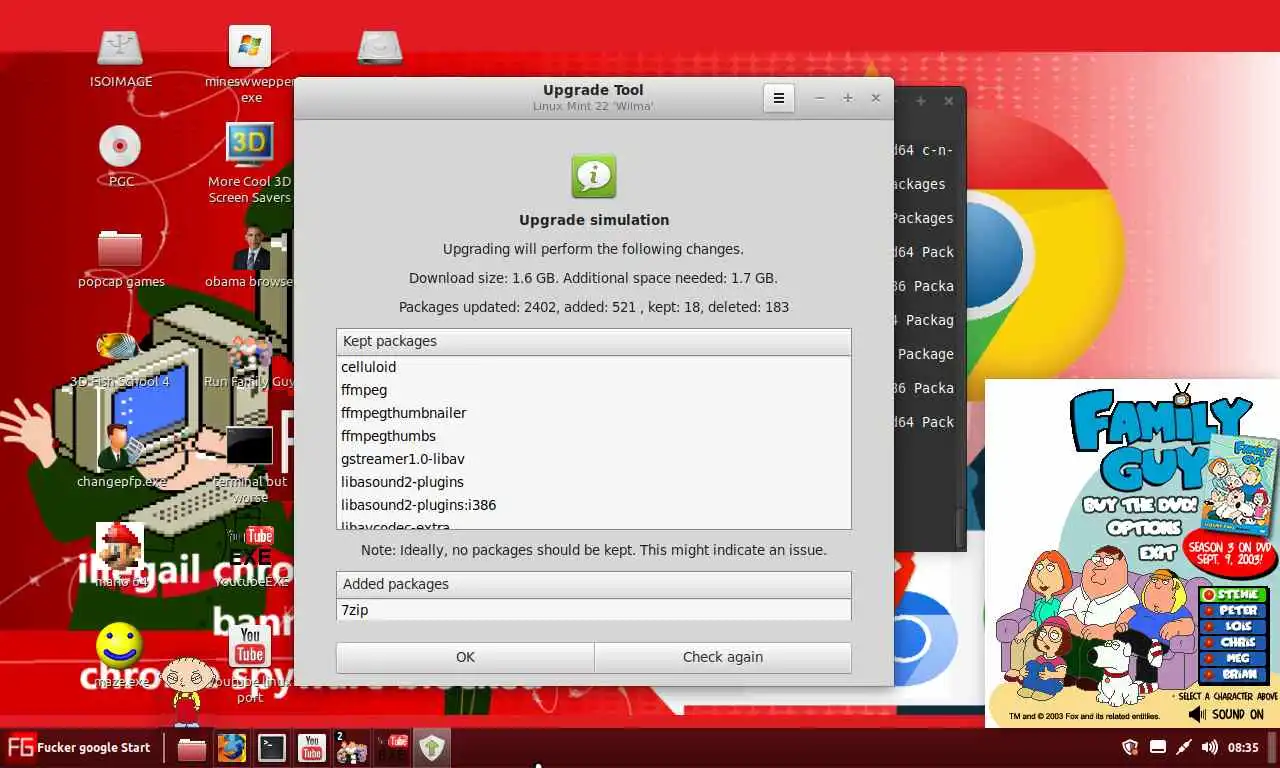Open the ISOIMAGE desktop icon

pyautogui.click(x=120, y=48)
